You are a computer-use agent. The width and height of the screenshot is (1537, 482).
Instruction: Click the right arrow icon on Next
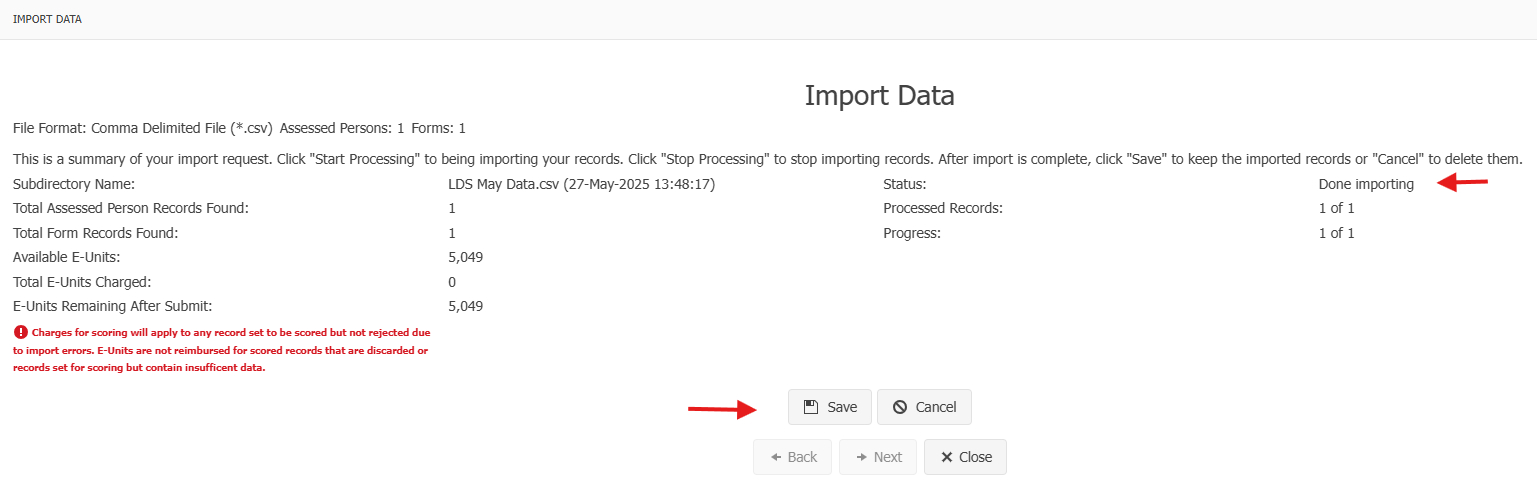[x=861, y=457]
